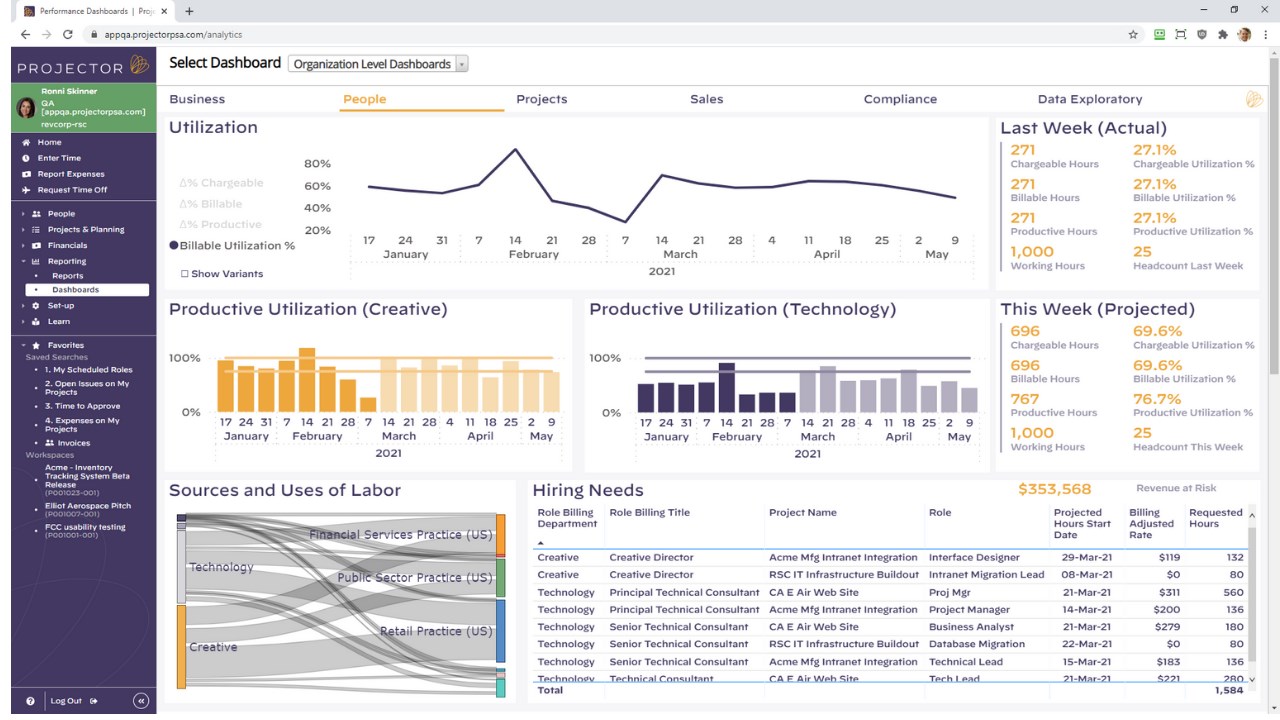Click the Request Time Off airplane icon

point(26,190)
